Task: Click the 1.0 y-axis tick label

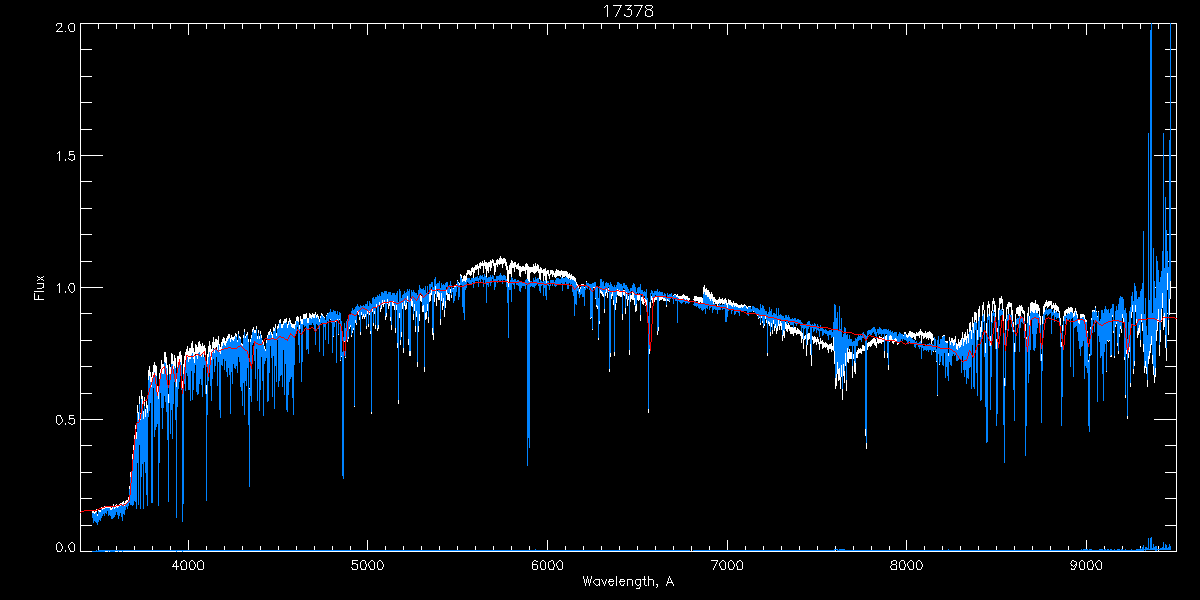Action: pos(65,288)
